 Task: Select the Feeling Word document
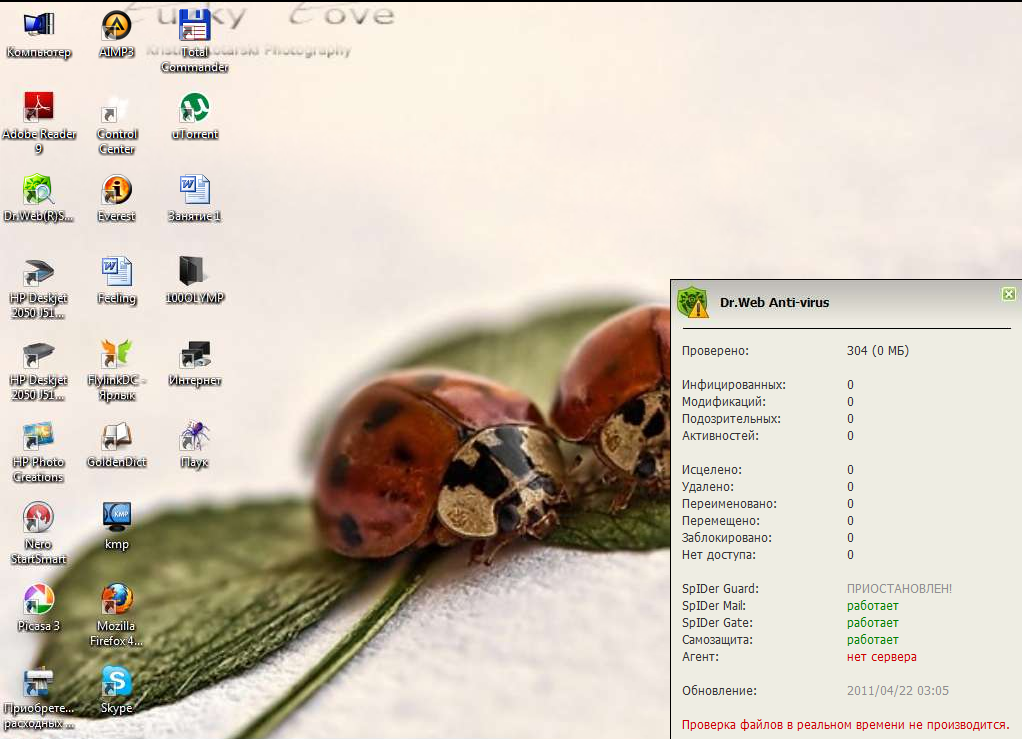(x=117, y=271)
